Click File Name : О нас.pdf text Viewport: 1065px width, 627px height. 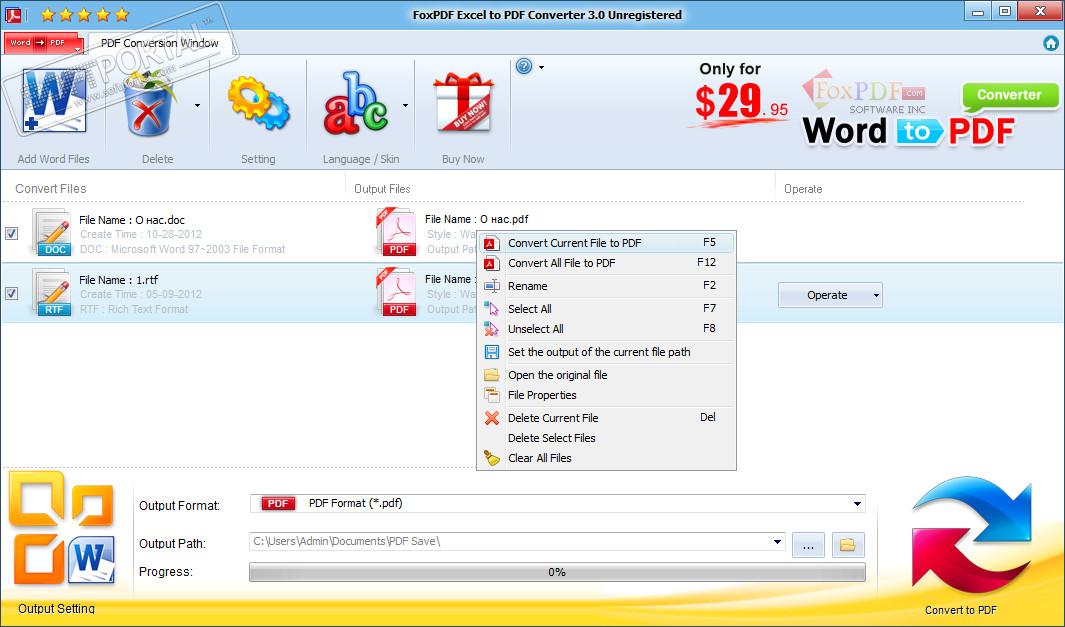pos(476,219)
